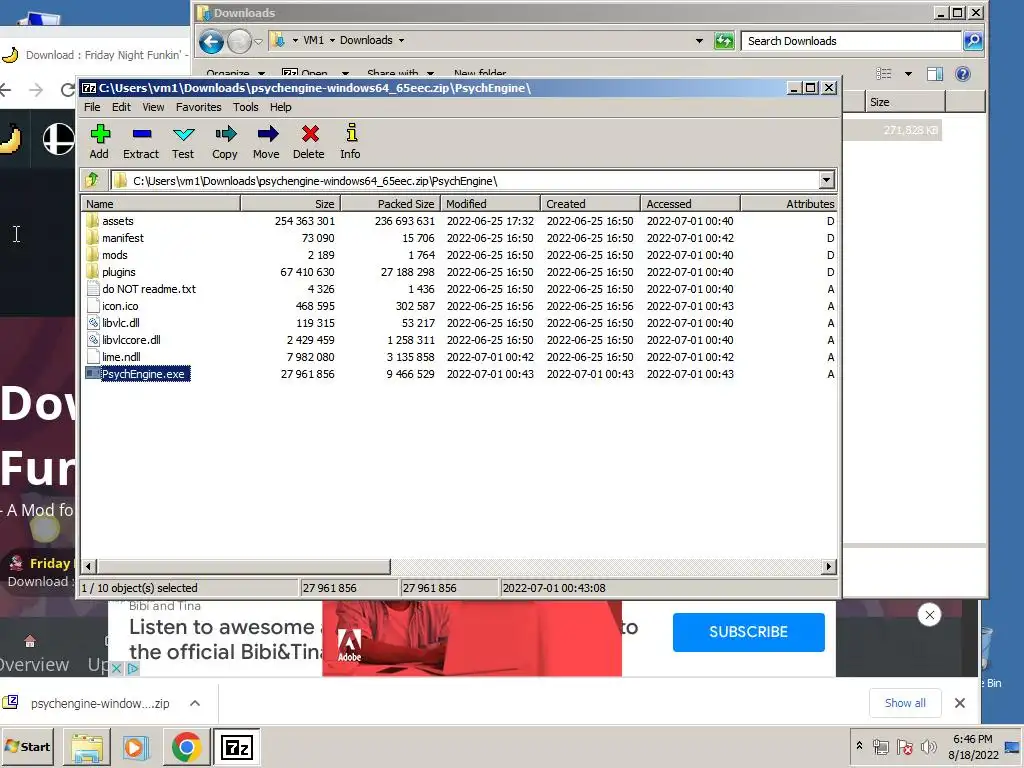
Task: Click the 7-Zip address path field
Action: pyautogui.click(x=464, y=181)
